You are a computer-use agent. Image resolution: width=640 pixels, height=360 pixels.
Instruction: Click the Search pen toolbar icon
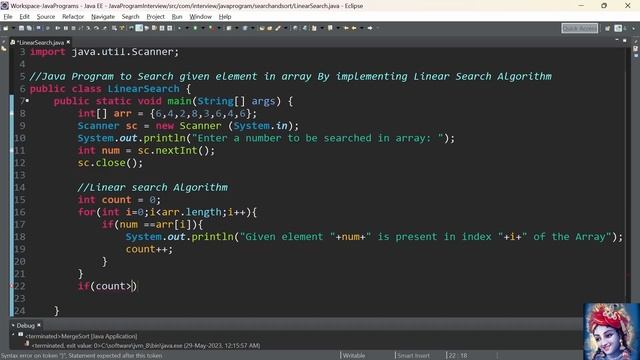click(x=278, y=28)
